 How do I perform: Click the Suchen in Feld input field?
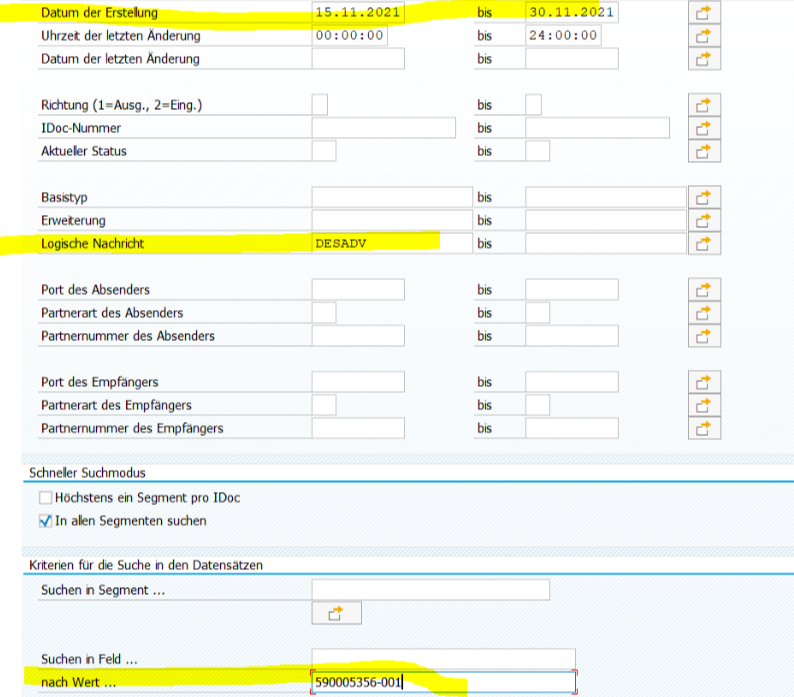pos(443,659)
